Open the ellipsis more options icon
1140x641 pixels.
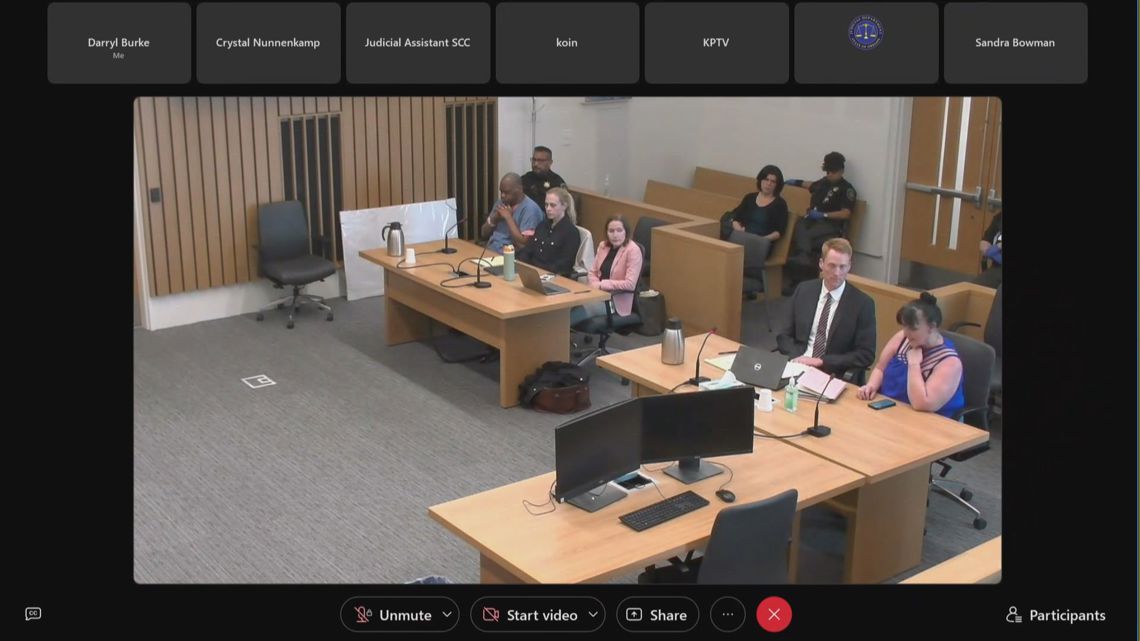click(727, 613)
